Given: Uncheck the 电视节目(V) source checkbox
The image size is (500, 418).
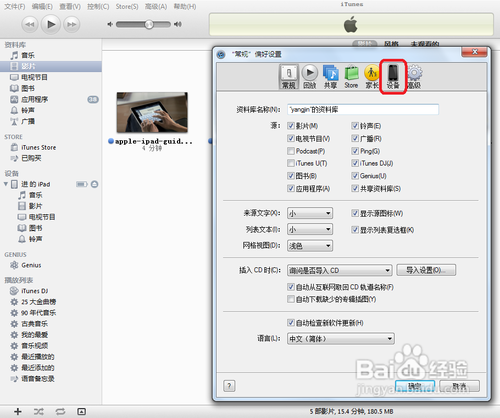Looking at the screenshot, I should click(291, 138).
